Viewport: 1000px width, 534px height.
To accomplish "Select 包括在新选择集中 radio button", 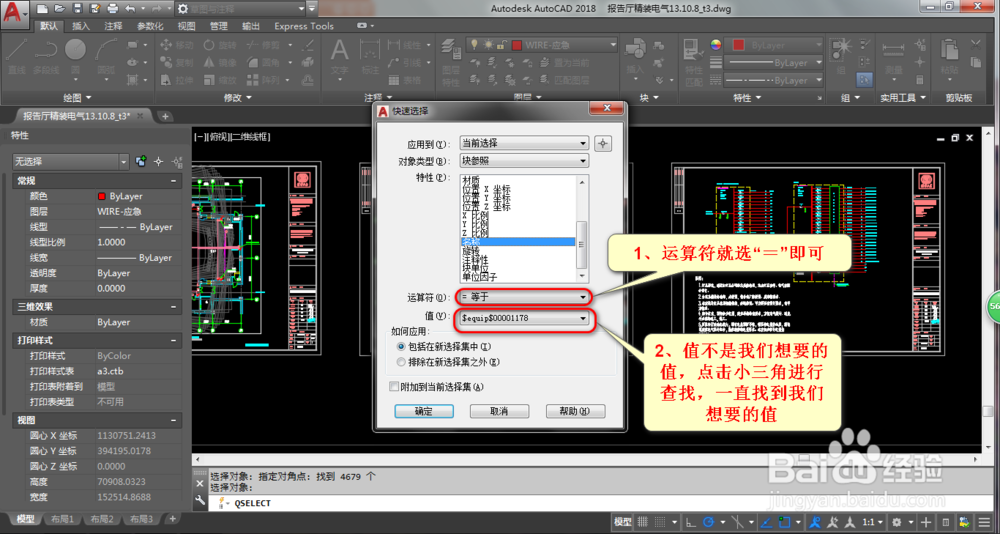I will point(401,346).
